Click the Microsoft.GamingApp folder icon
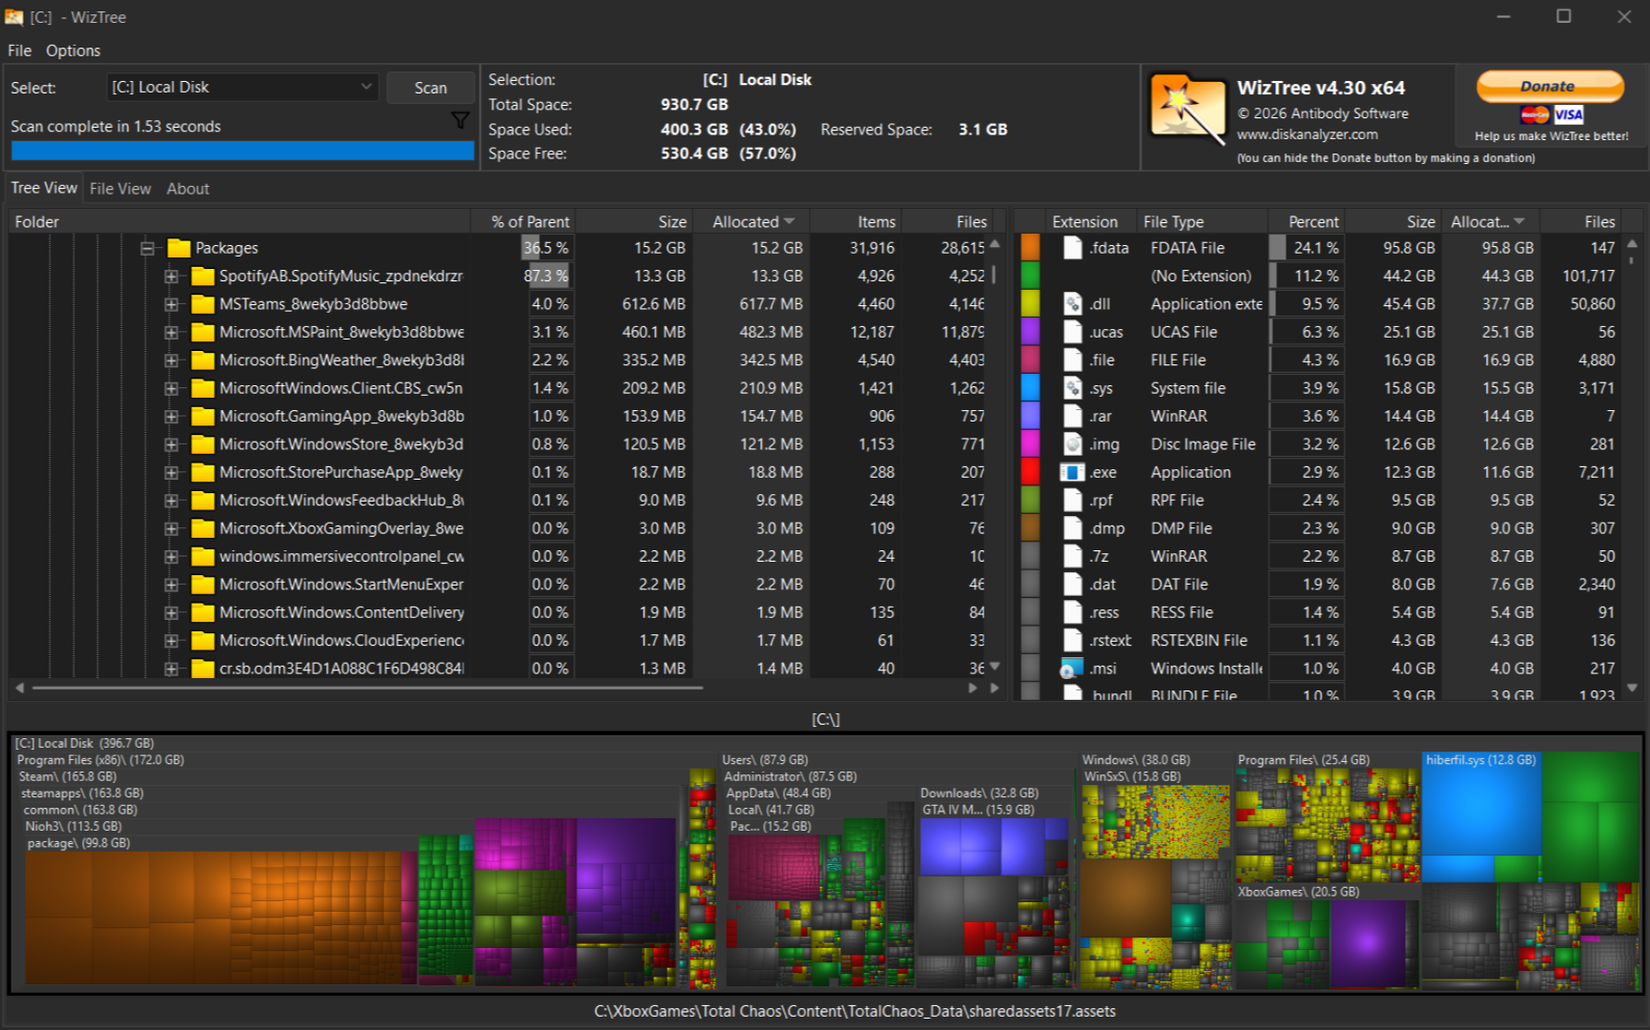Image resolution: width=1650 pixels, height=1030 pixels. click(x=203, y=416)
